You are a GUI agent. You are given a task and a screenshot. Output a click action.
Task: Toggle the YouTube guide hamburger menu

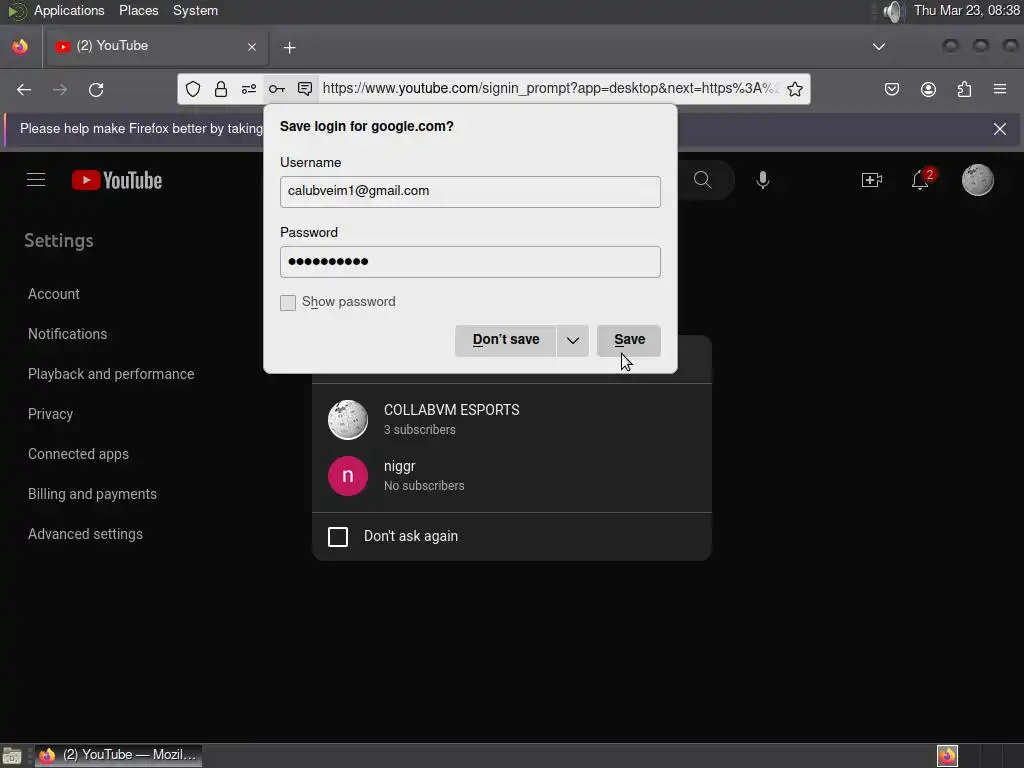coord(36,180)
